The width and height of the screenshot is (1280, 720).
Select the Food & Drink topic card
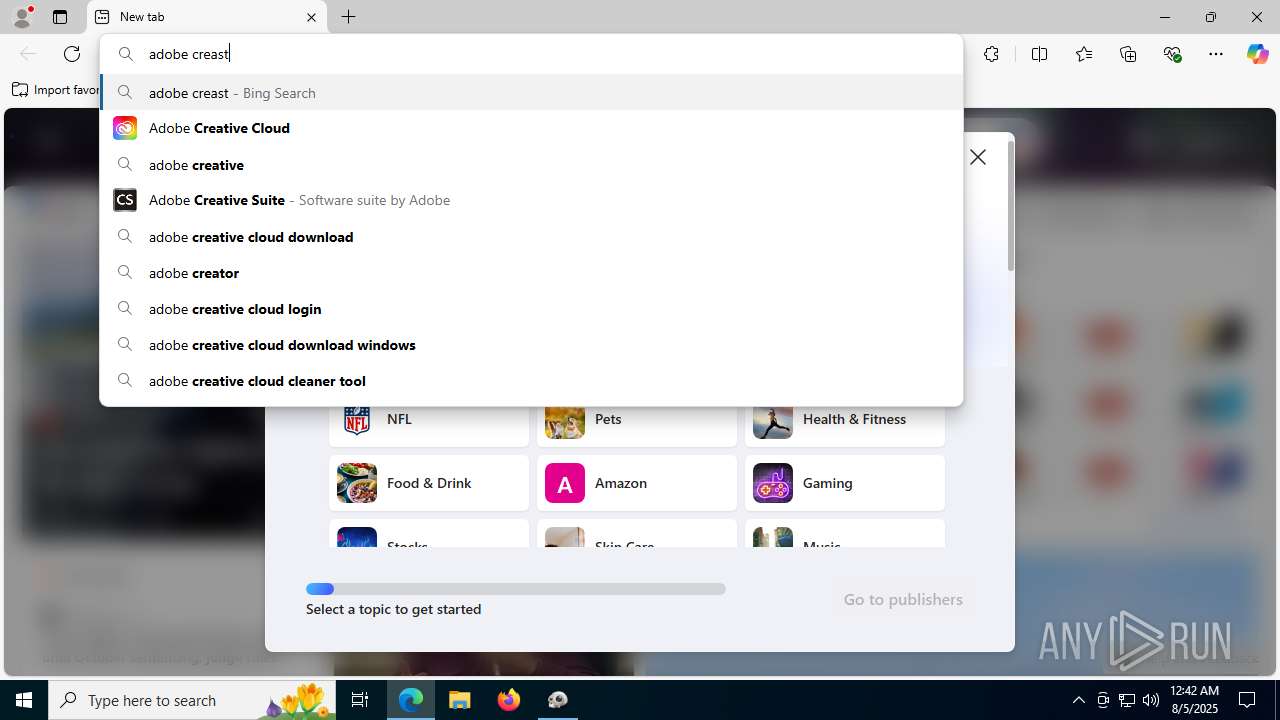click(x=429, y=483)
